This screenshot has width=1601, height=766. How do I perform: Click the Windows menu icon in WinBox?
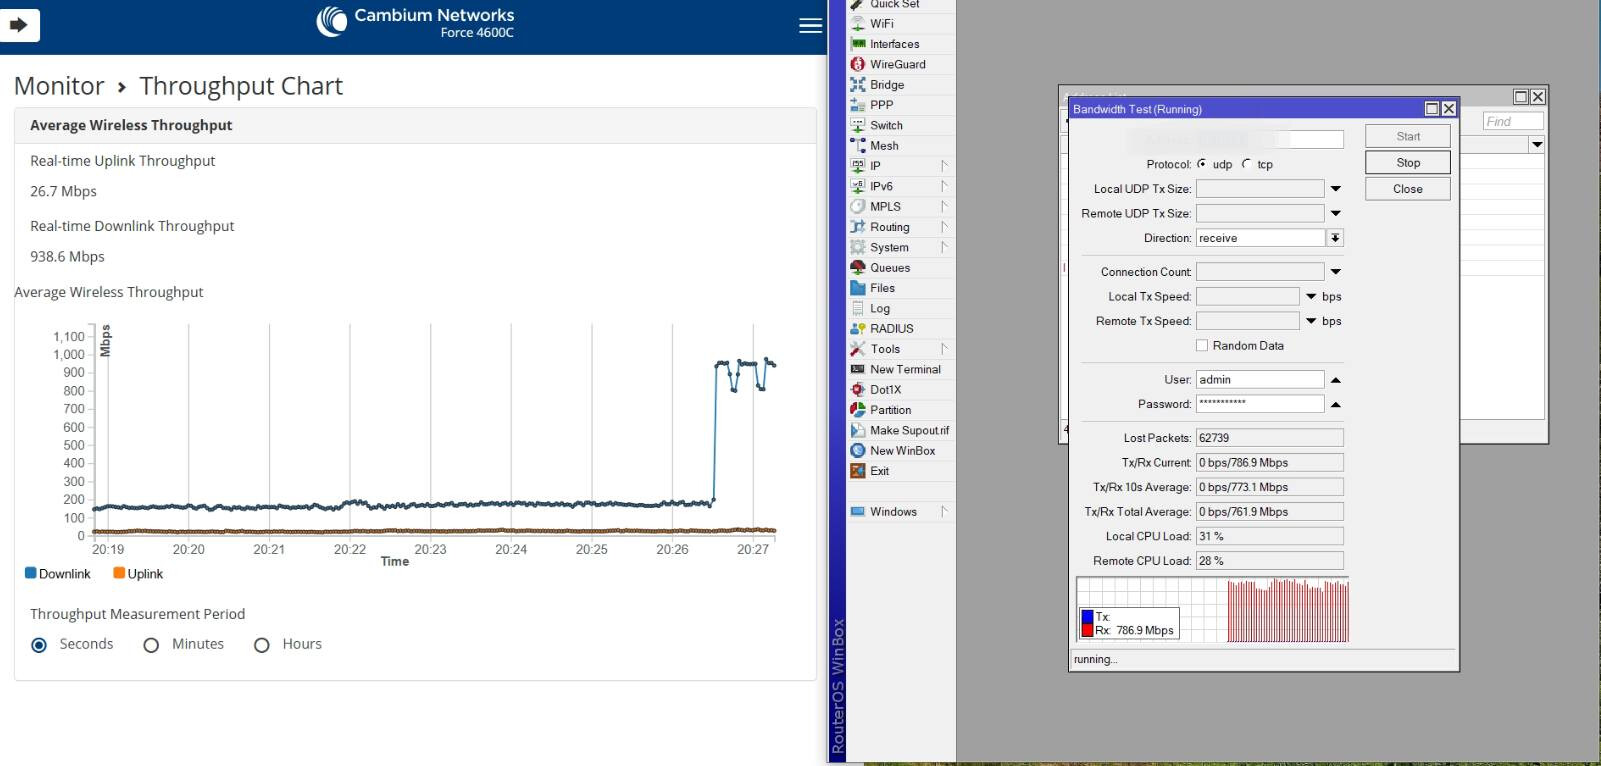[858, 512]
